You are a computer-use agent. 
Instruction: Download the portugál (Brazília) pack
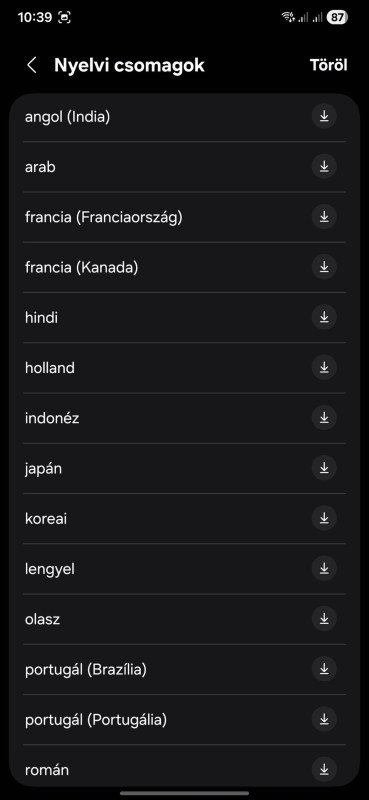tap(324, 669)
